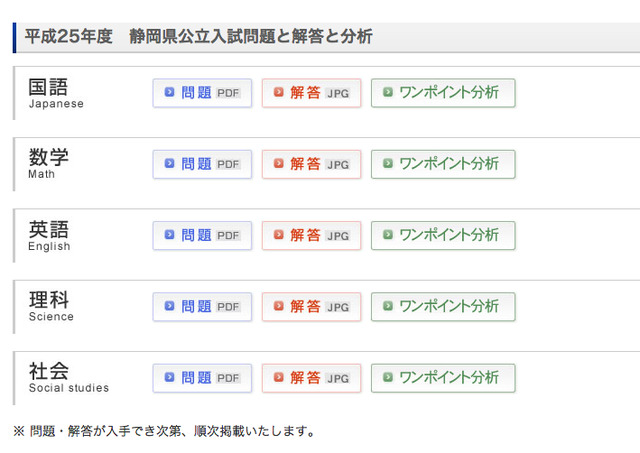The image size is (640, 453).
Task: Click green arrow icon in English ワンポイント分析
Action: [388, 235]
